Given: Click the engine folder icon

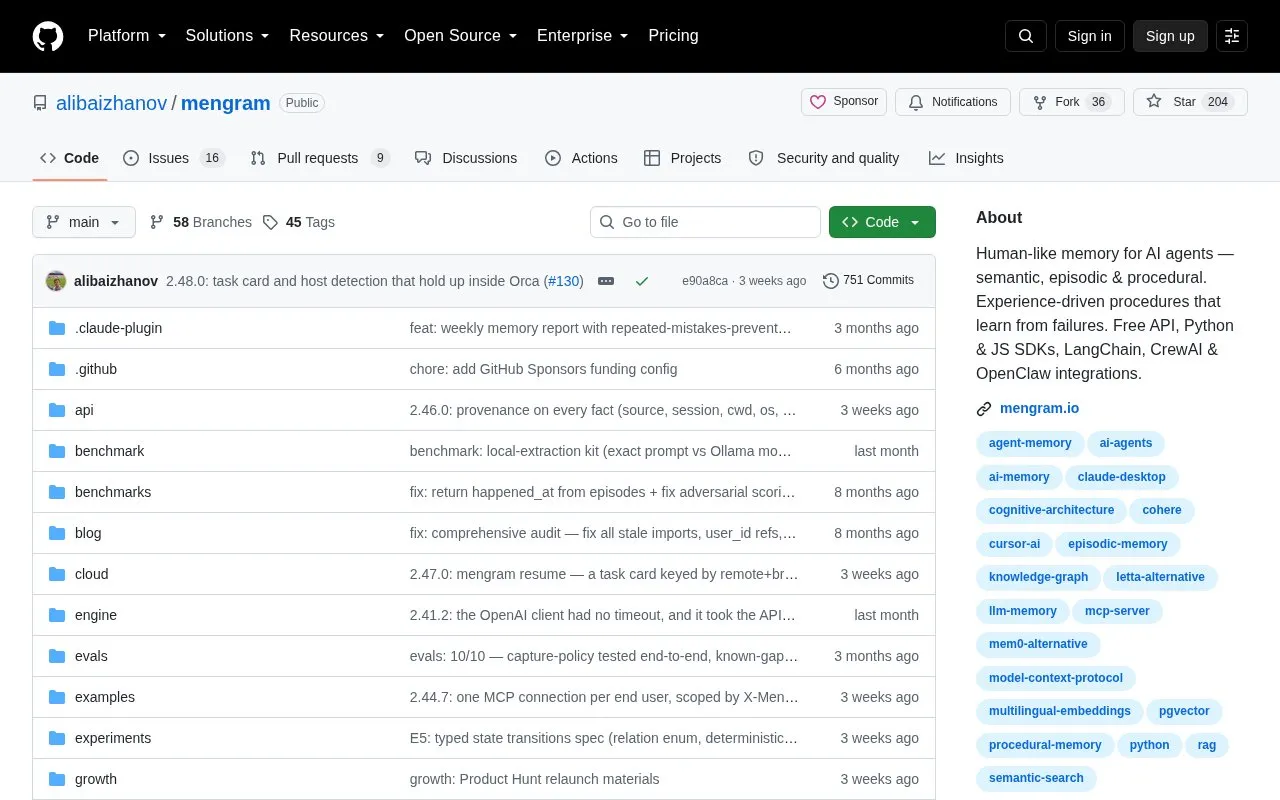Looking at the screenshot, I should click(57, 615).
